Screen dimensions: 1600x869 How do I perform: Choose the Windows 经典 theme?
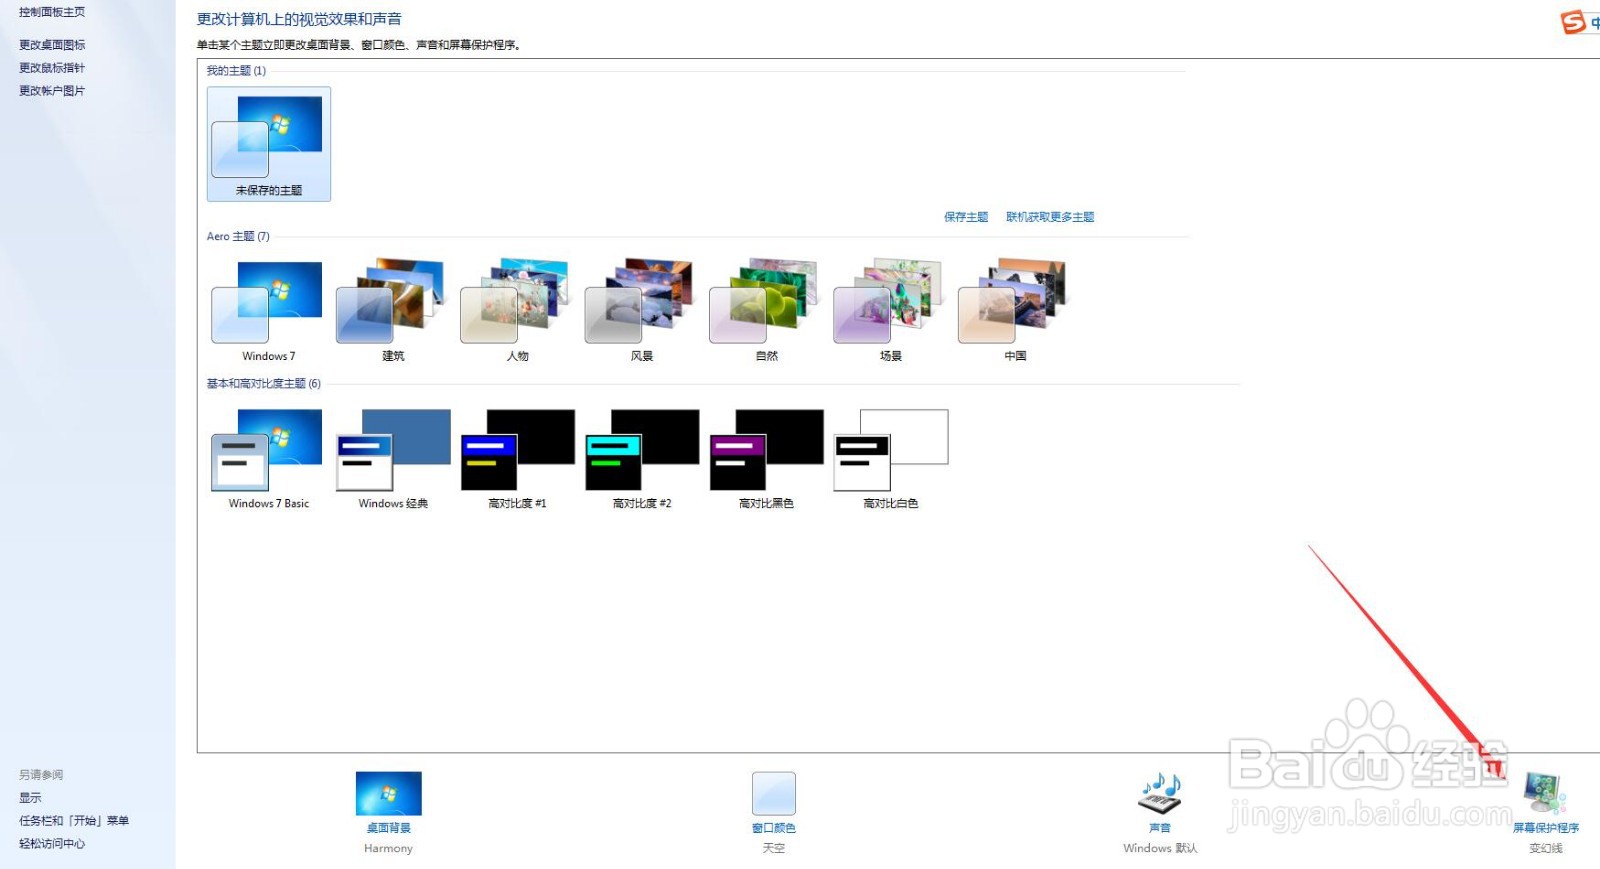[393, 458]
